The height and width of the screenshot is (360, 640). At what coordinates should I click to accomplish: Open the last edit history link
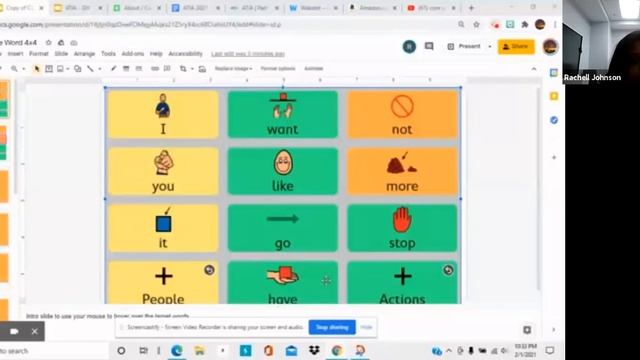tap(248, 54)
